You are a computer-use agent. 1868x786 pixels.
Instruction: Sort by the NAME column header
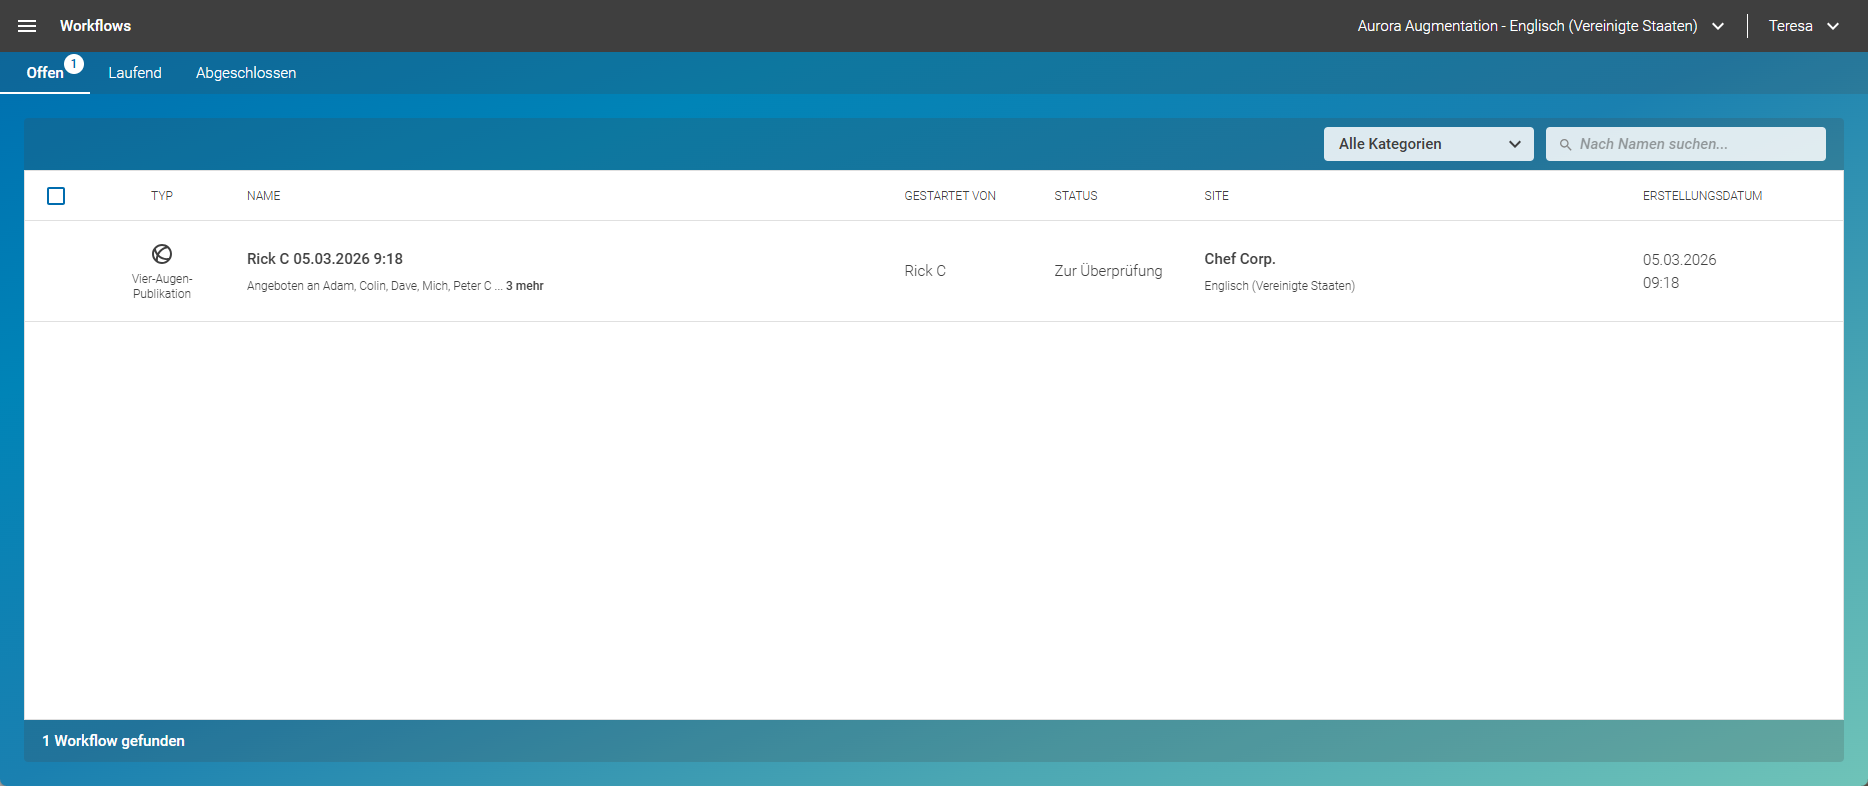[264, 196]
